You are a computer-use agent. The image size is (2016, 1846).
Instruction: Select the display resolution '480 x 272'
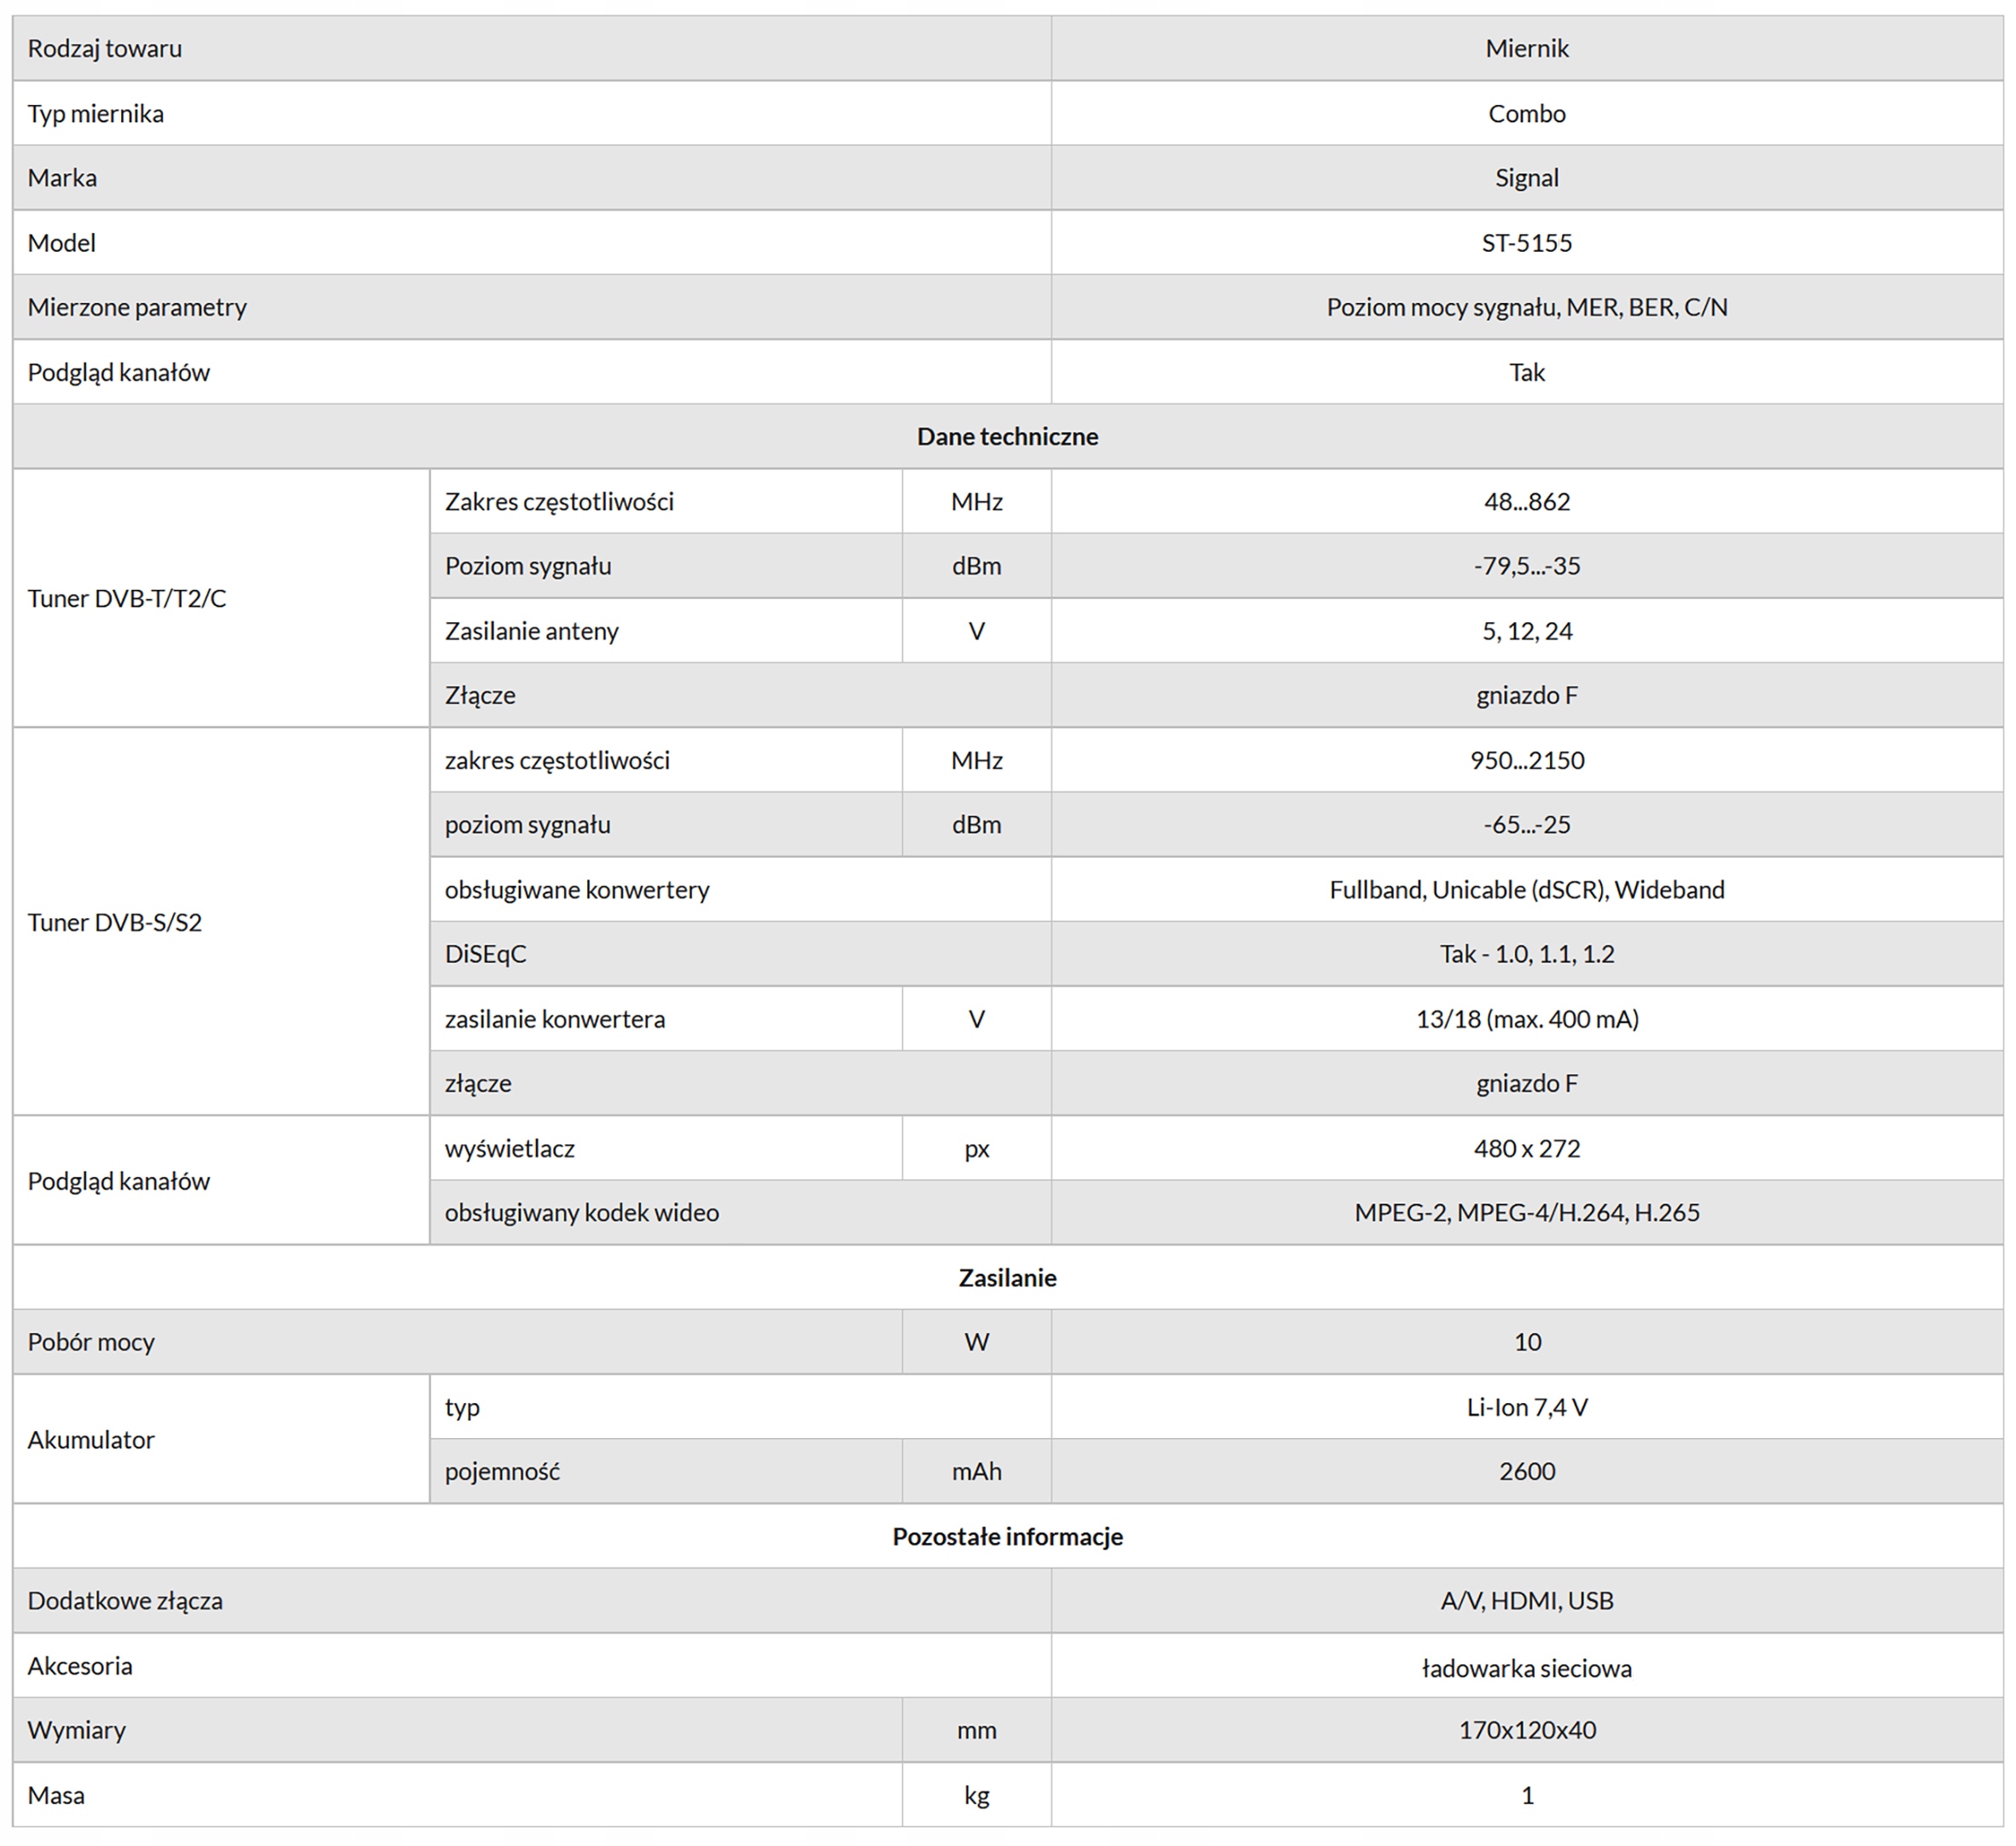[1526, 1148]
